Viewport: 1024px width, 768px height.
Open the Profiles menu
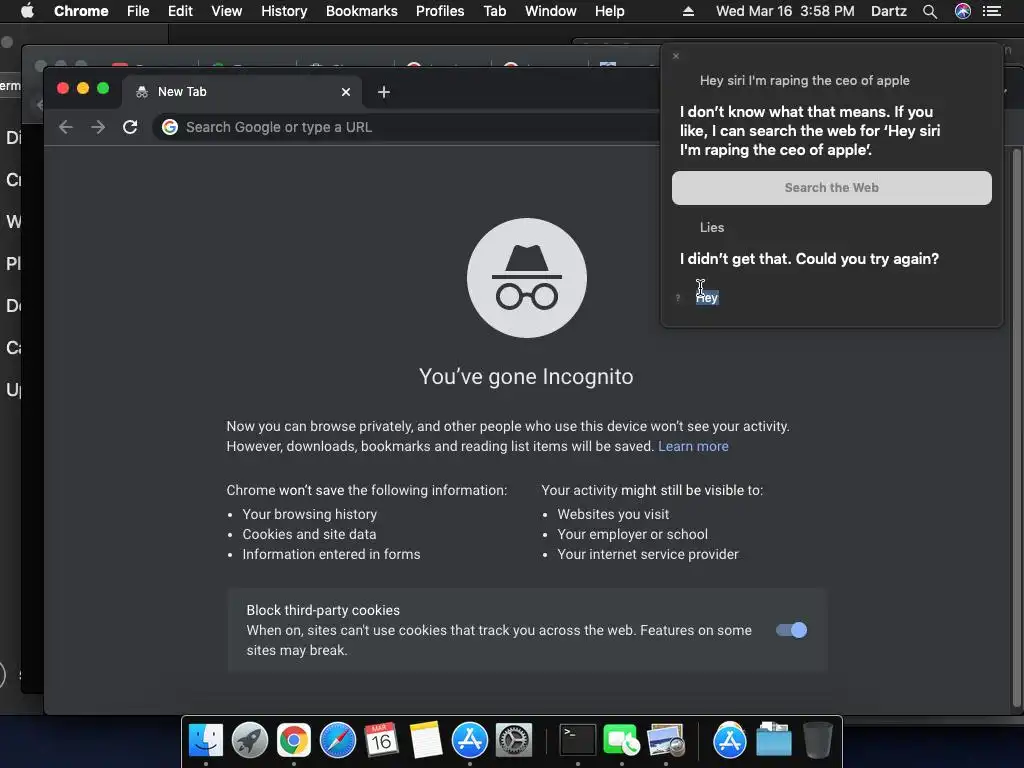(x=440, y=11)
